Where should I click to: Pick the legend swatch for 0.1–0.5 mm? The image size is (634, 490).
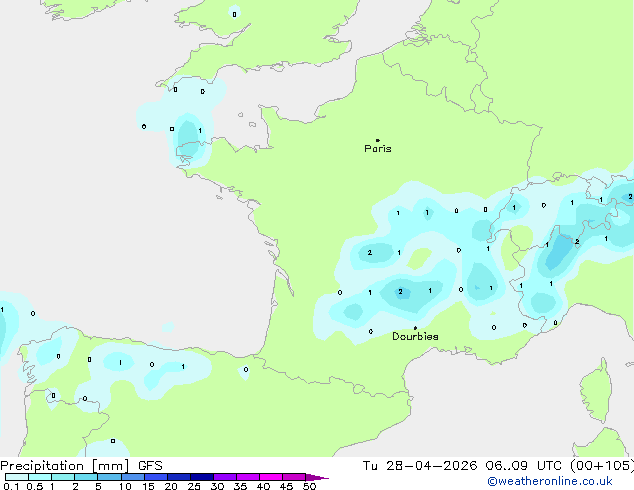coord(17,477)
